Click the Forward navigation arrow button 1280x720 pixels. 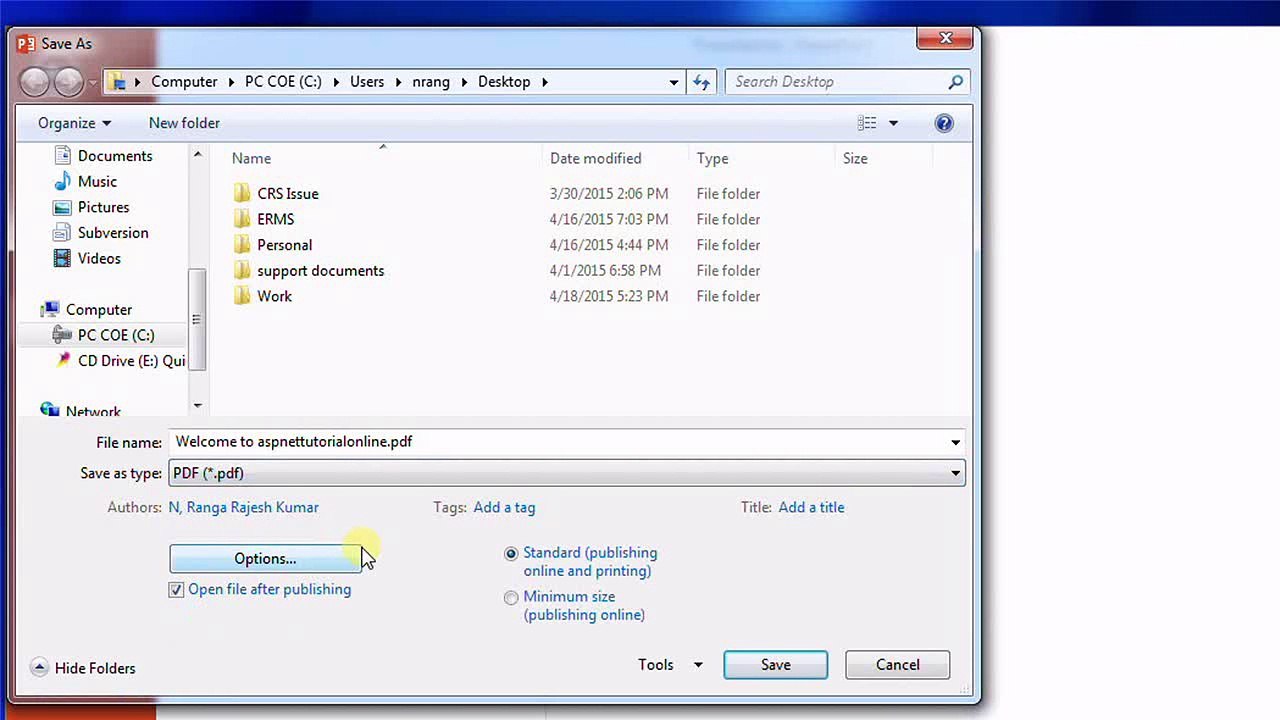[68, 82]
